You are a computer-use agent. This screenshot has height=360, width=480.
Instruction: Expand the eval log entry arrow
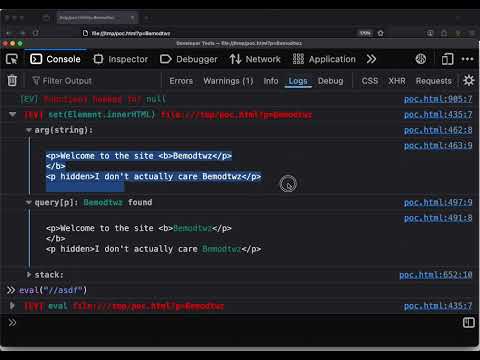tap(12, 305)
